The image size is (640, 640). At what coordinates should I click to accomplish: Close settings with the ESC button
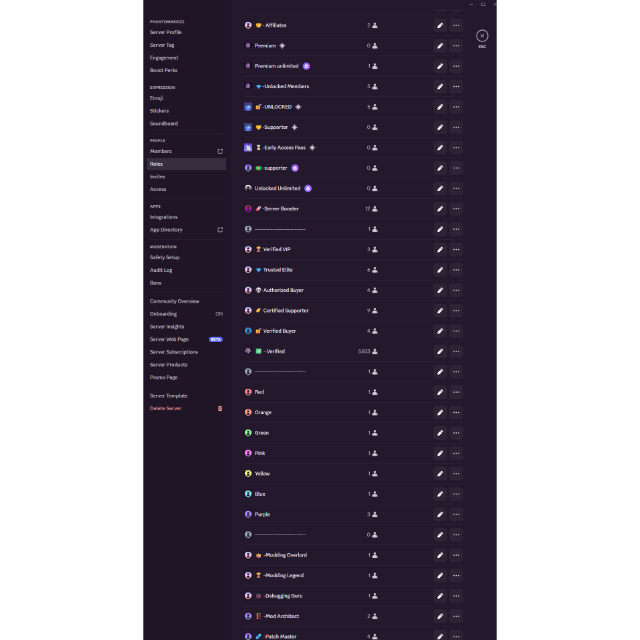(482, 36)
